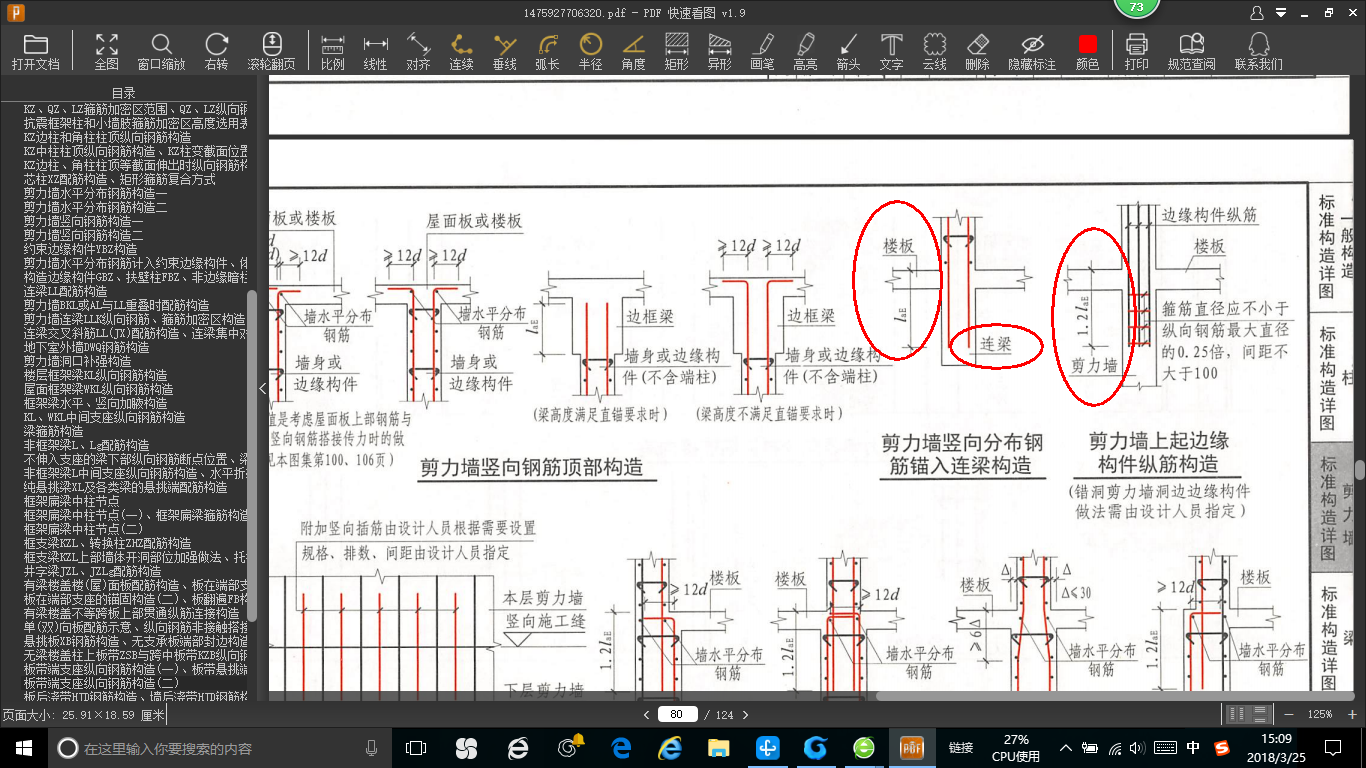1366x768 pixels.
Task: Select the 比例 scale tool
Action: (333, 51)
